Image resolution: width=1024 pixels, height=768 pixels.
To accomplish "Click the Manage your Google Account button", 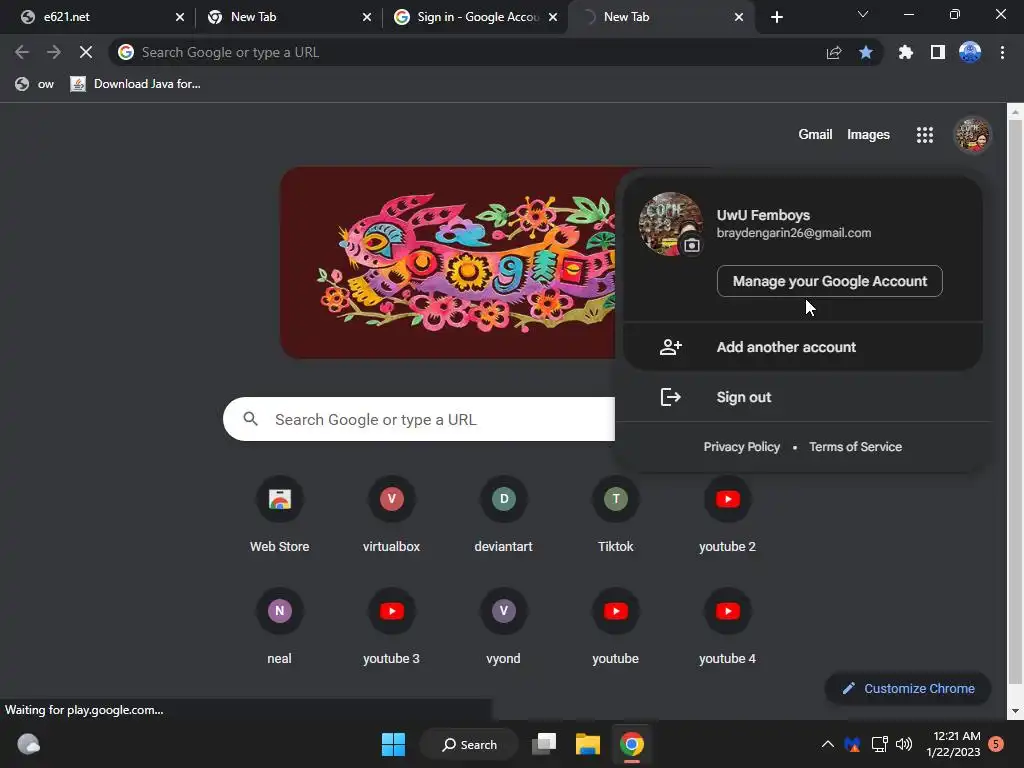I will [829, 281].
